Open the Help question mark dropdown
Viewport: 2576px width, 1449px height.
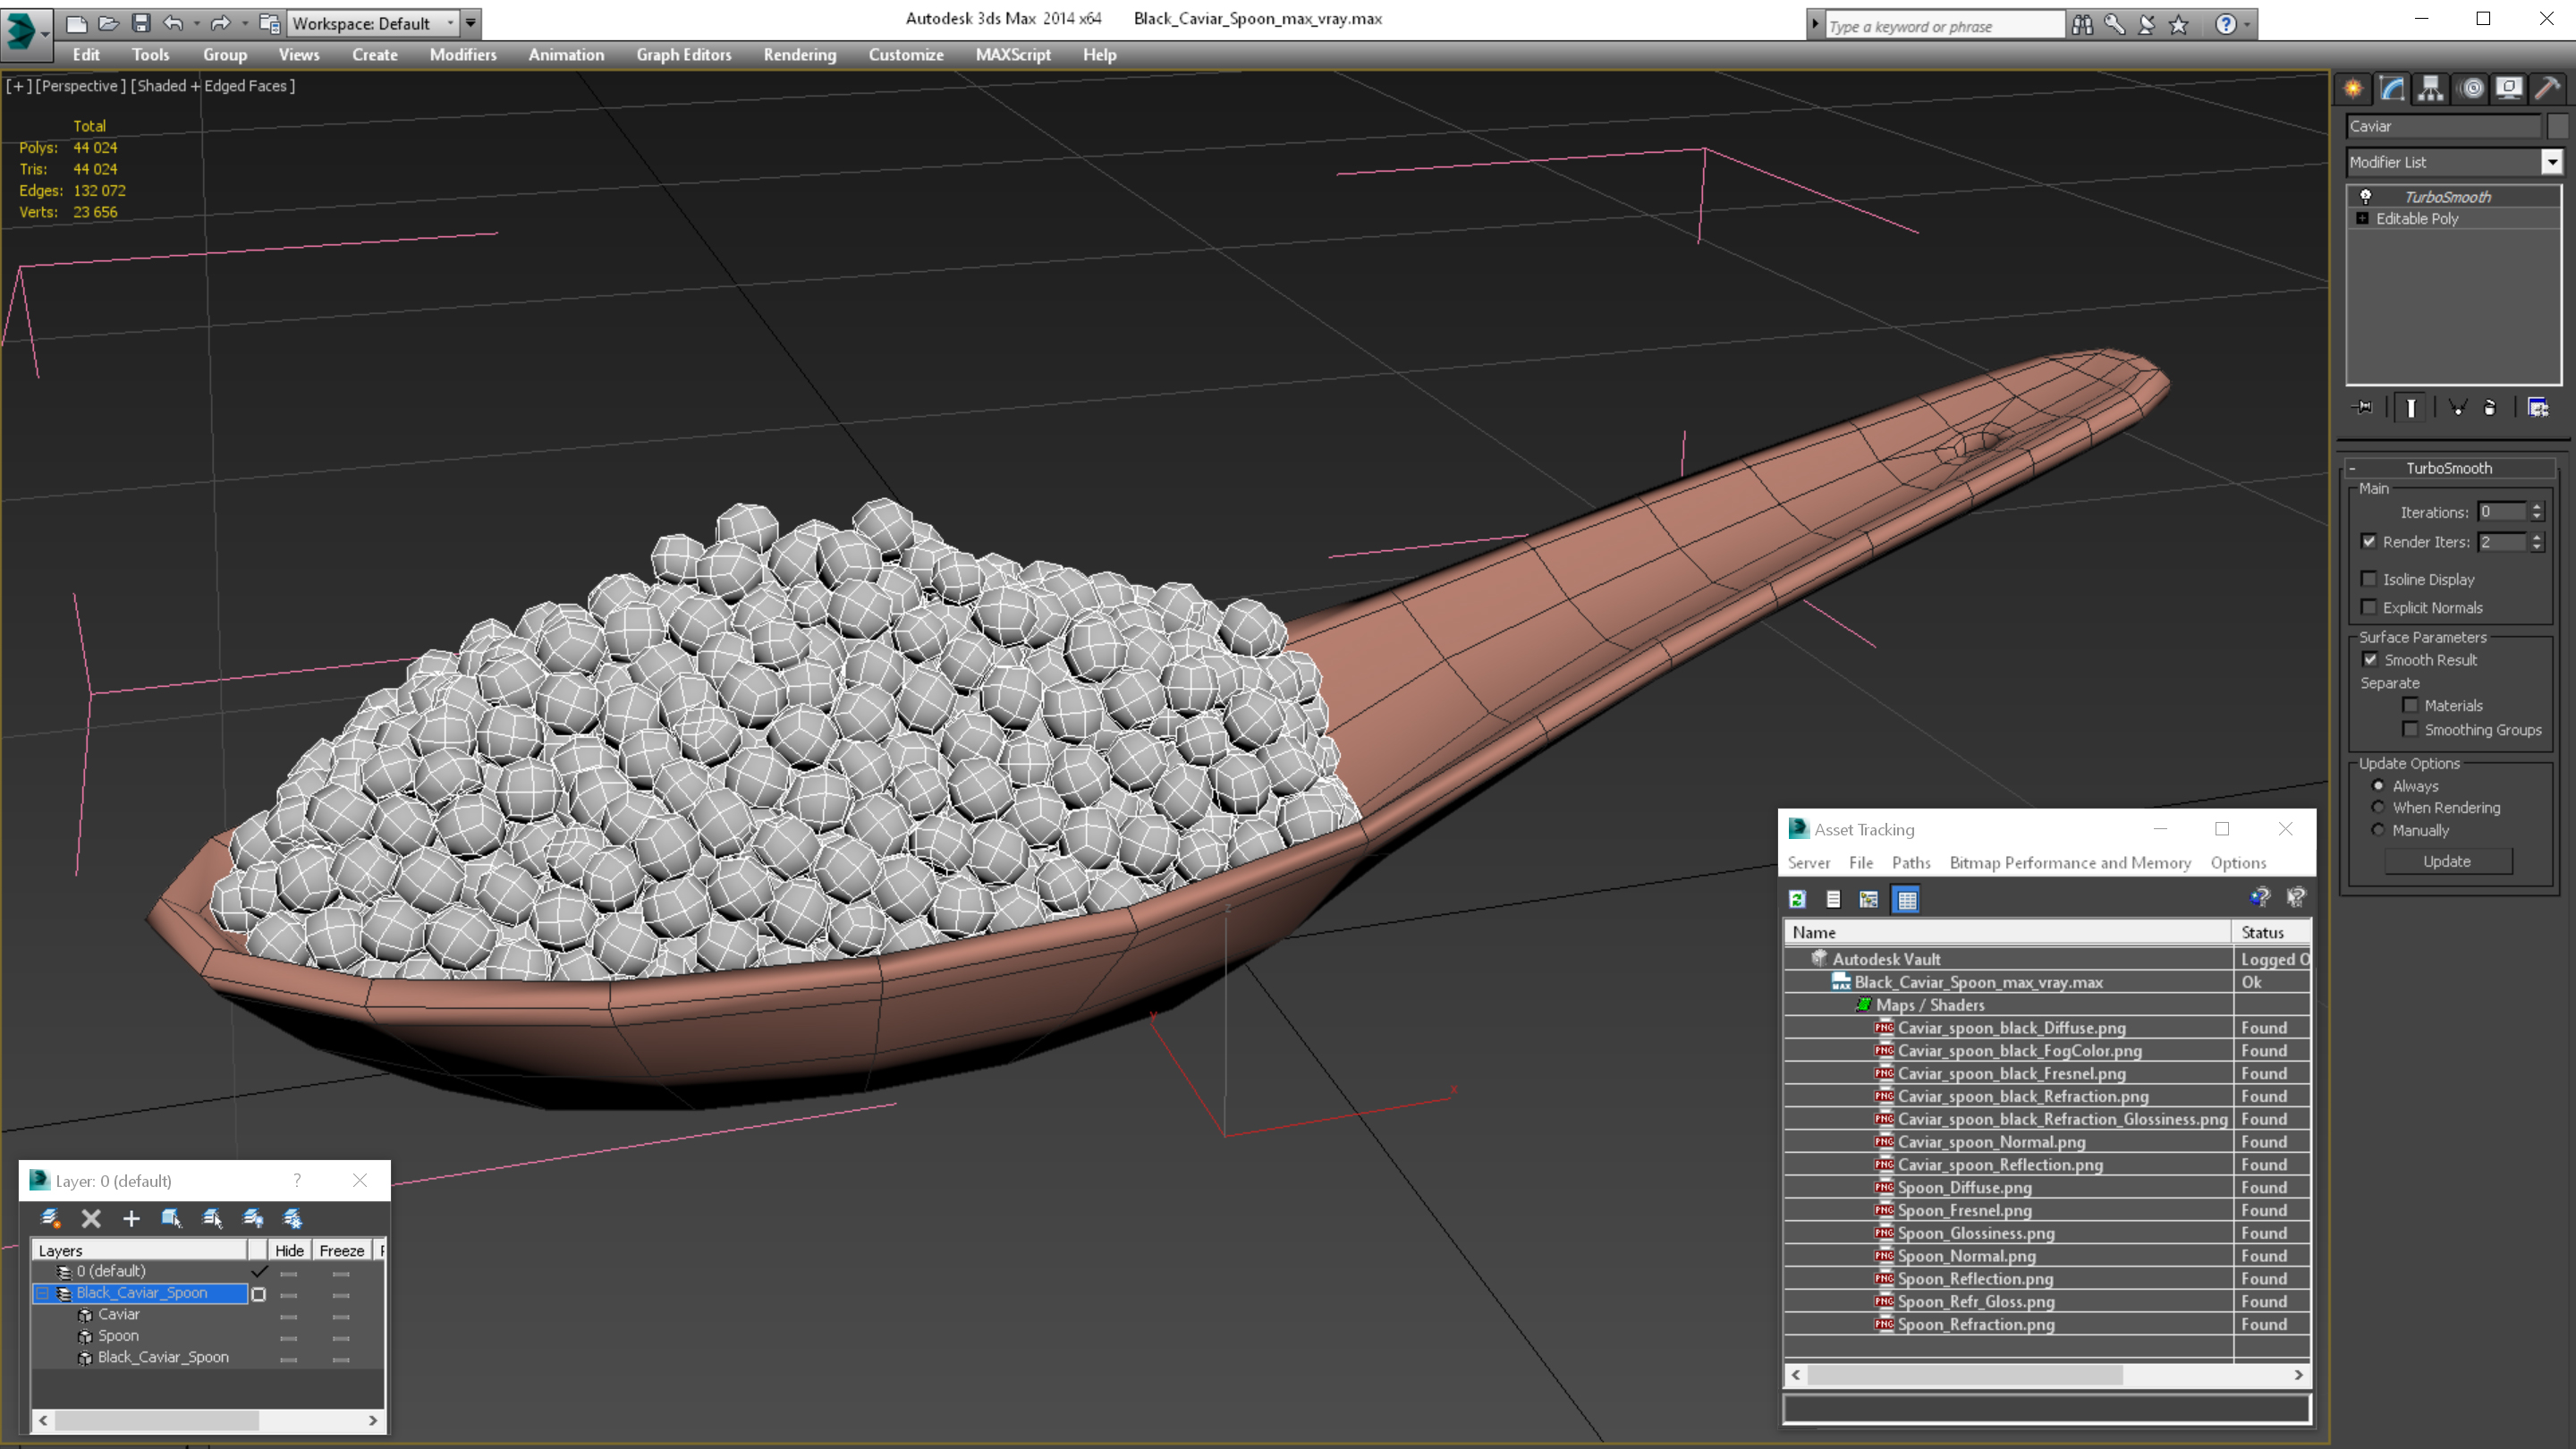coord(2247,25)
